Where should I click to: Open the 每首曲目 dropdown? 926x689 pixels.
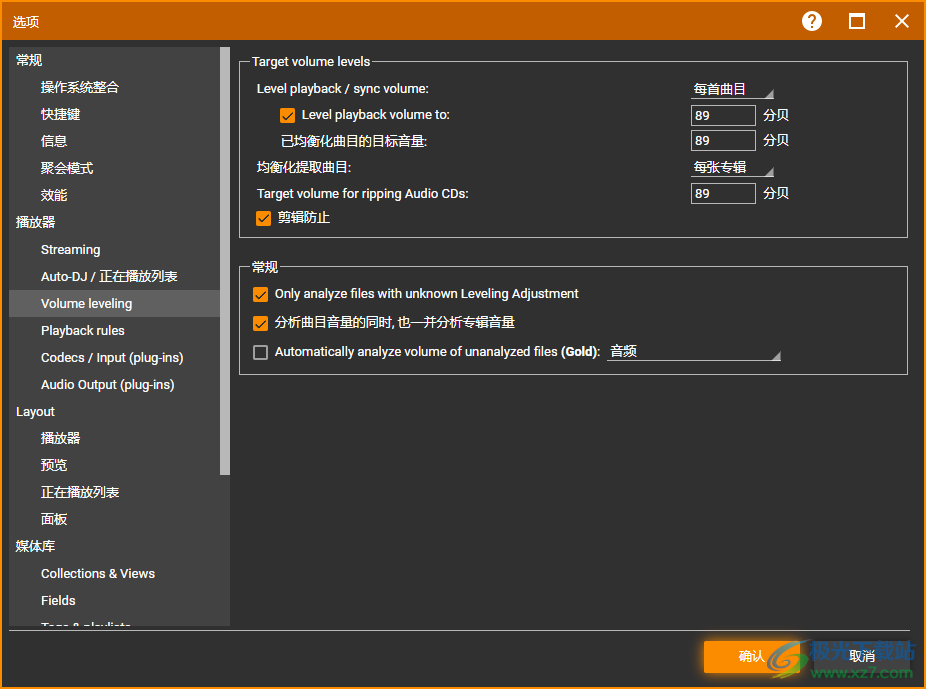coord(733,90)
